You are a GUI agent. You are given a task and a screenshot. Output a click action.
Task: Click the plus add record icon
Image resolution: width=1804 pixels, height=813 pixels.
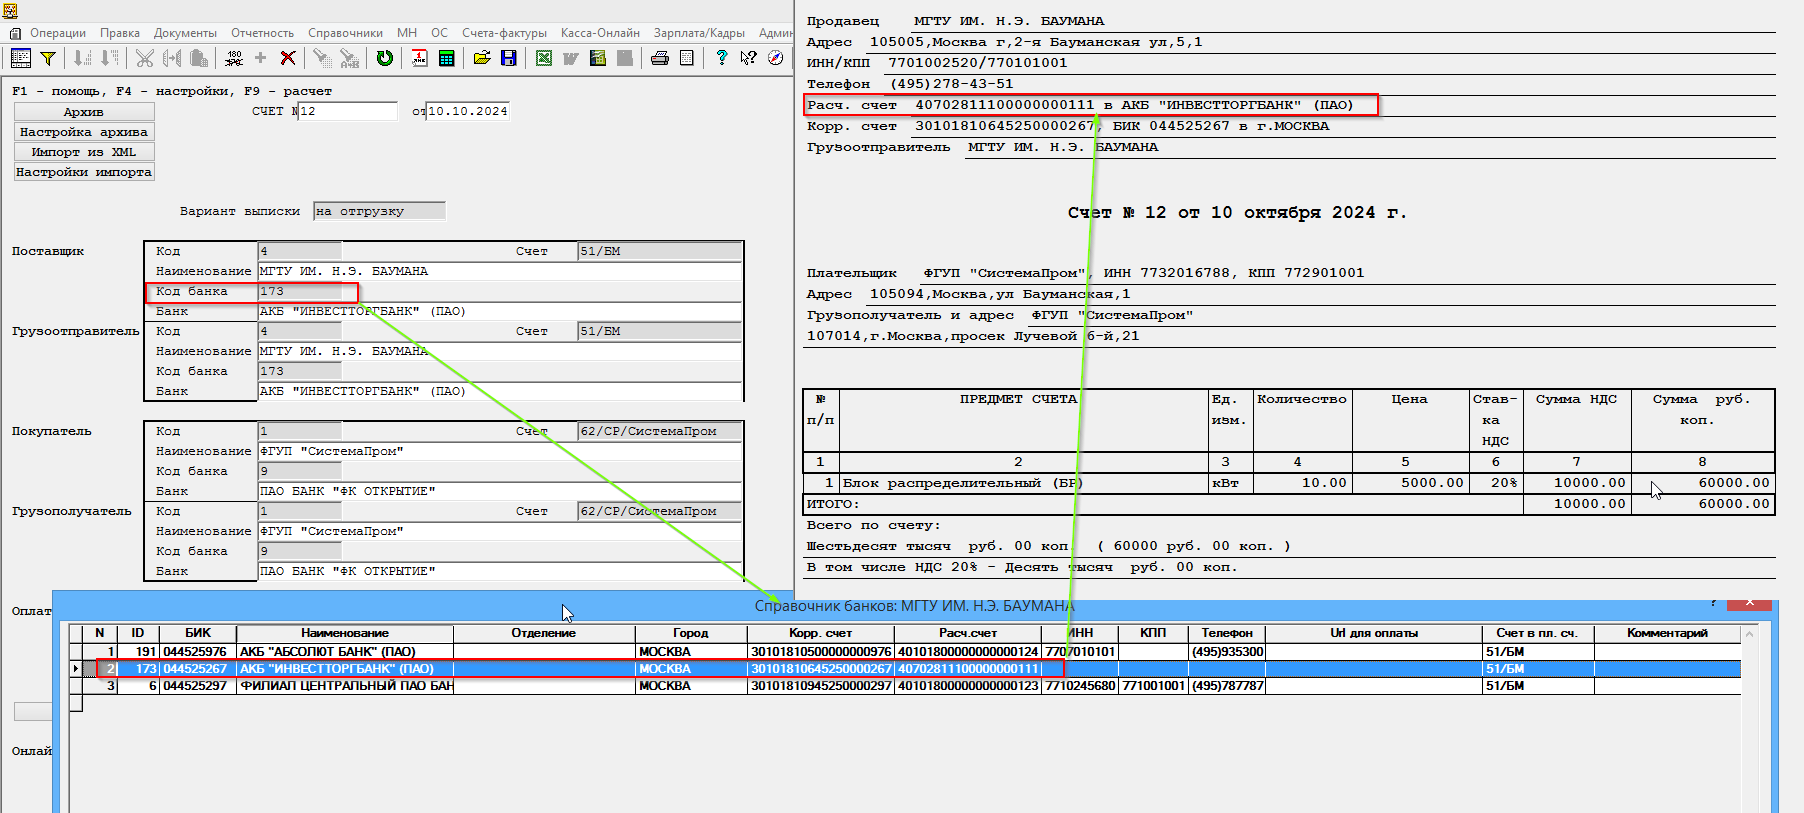pos(261,58)
